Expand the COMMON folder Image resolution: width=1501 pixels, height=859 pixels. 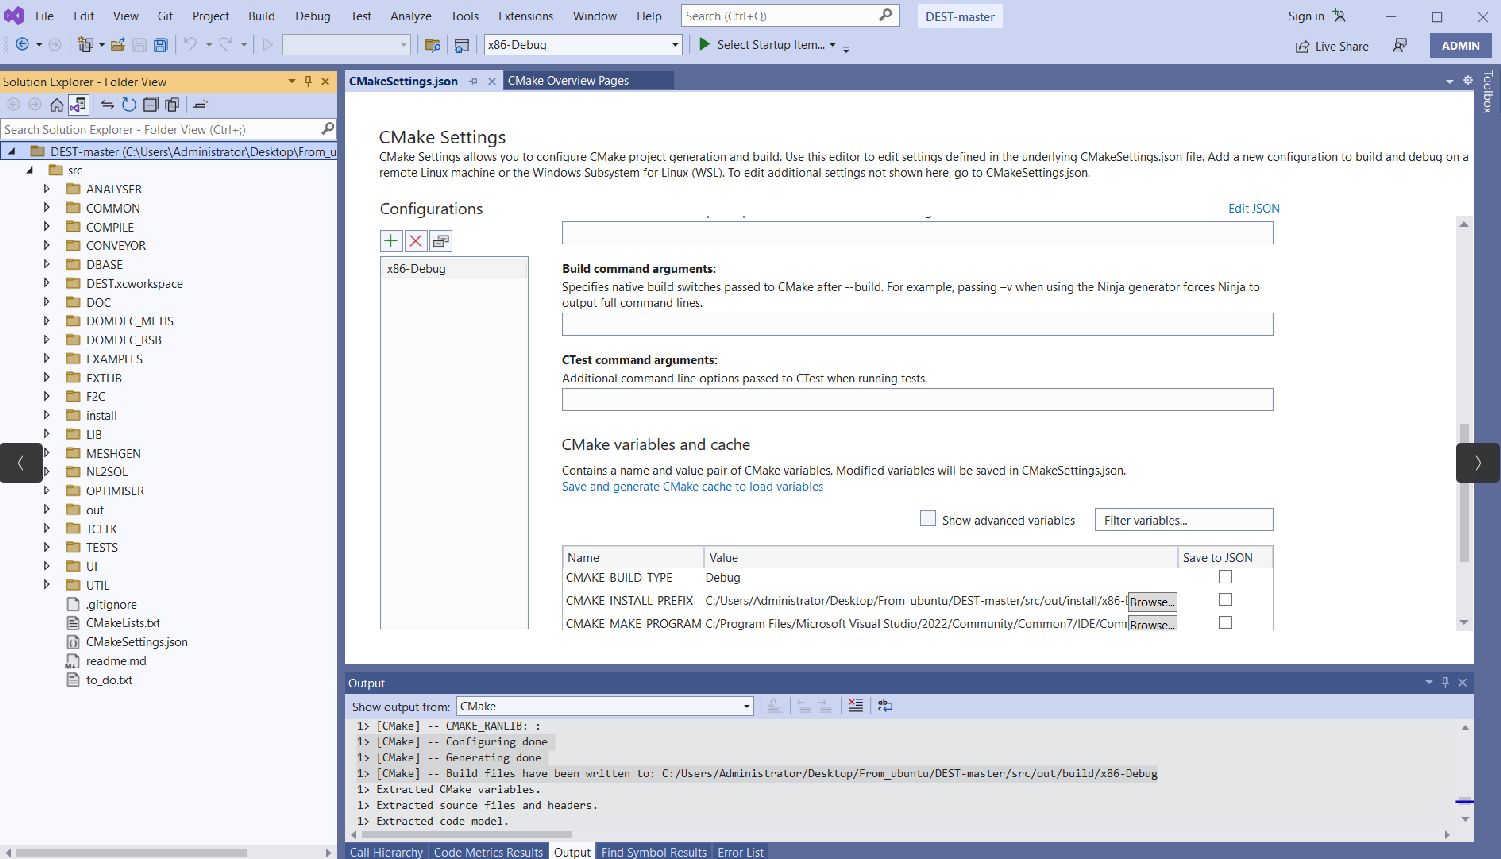(x=46, y=208)
